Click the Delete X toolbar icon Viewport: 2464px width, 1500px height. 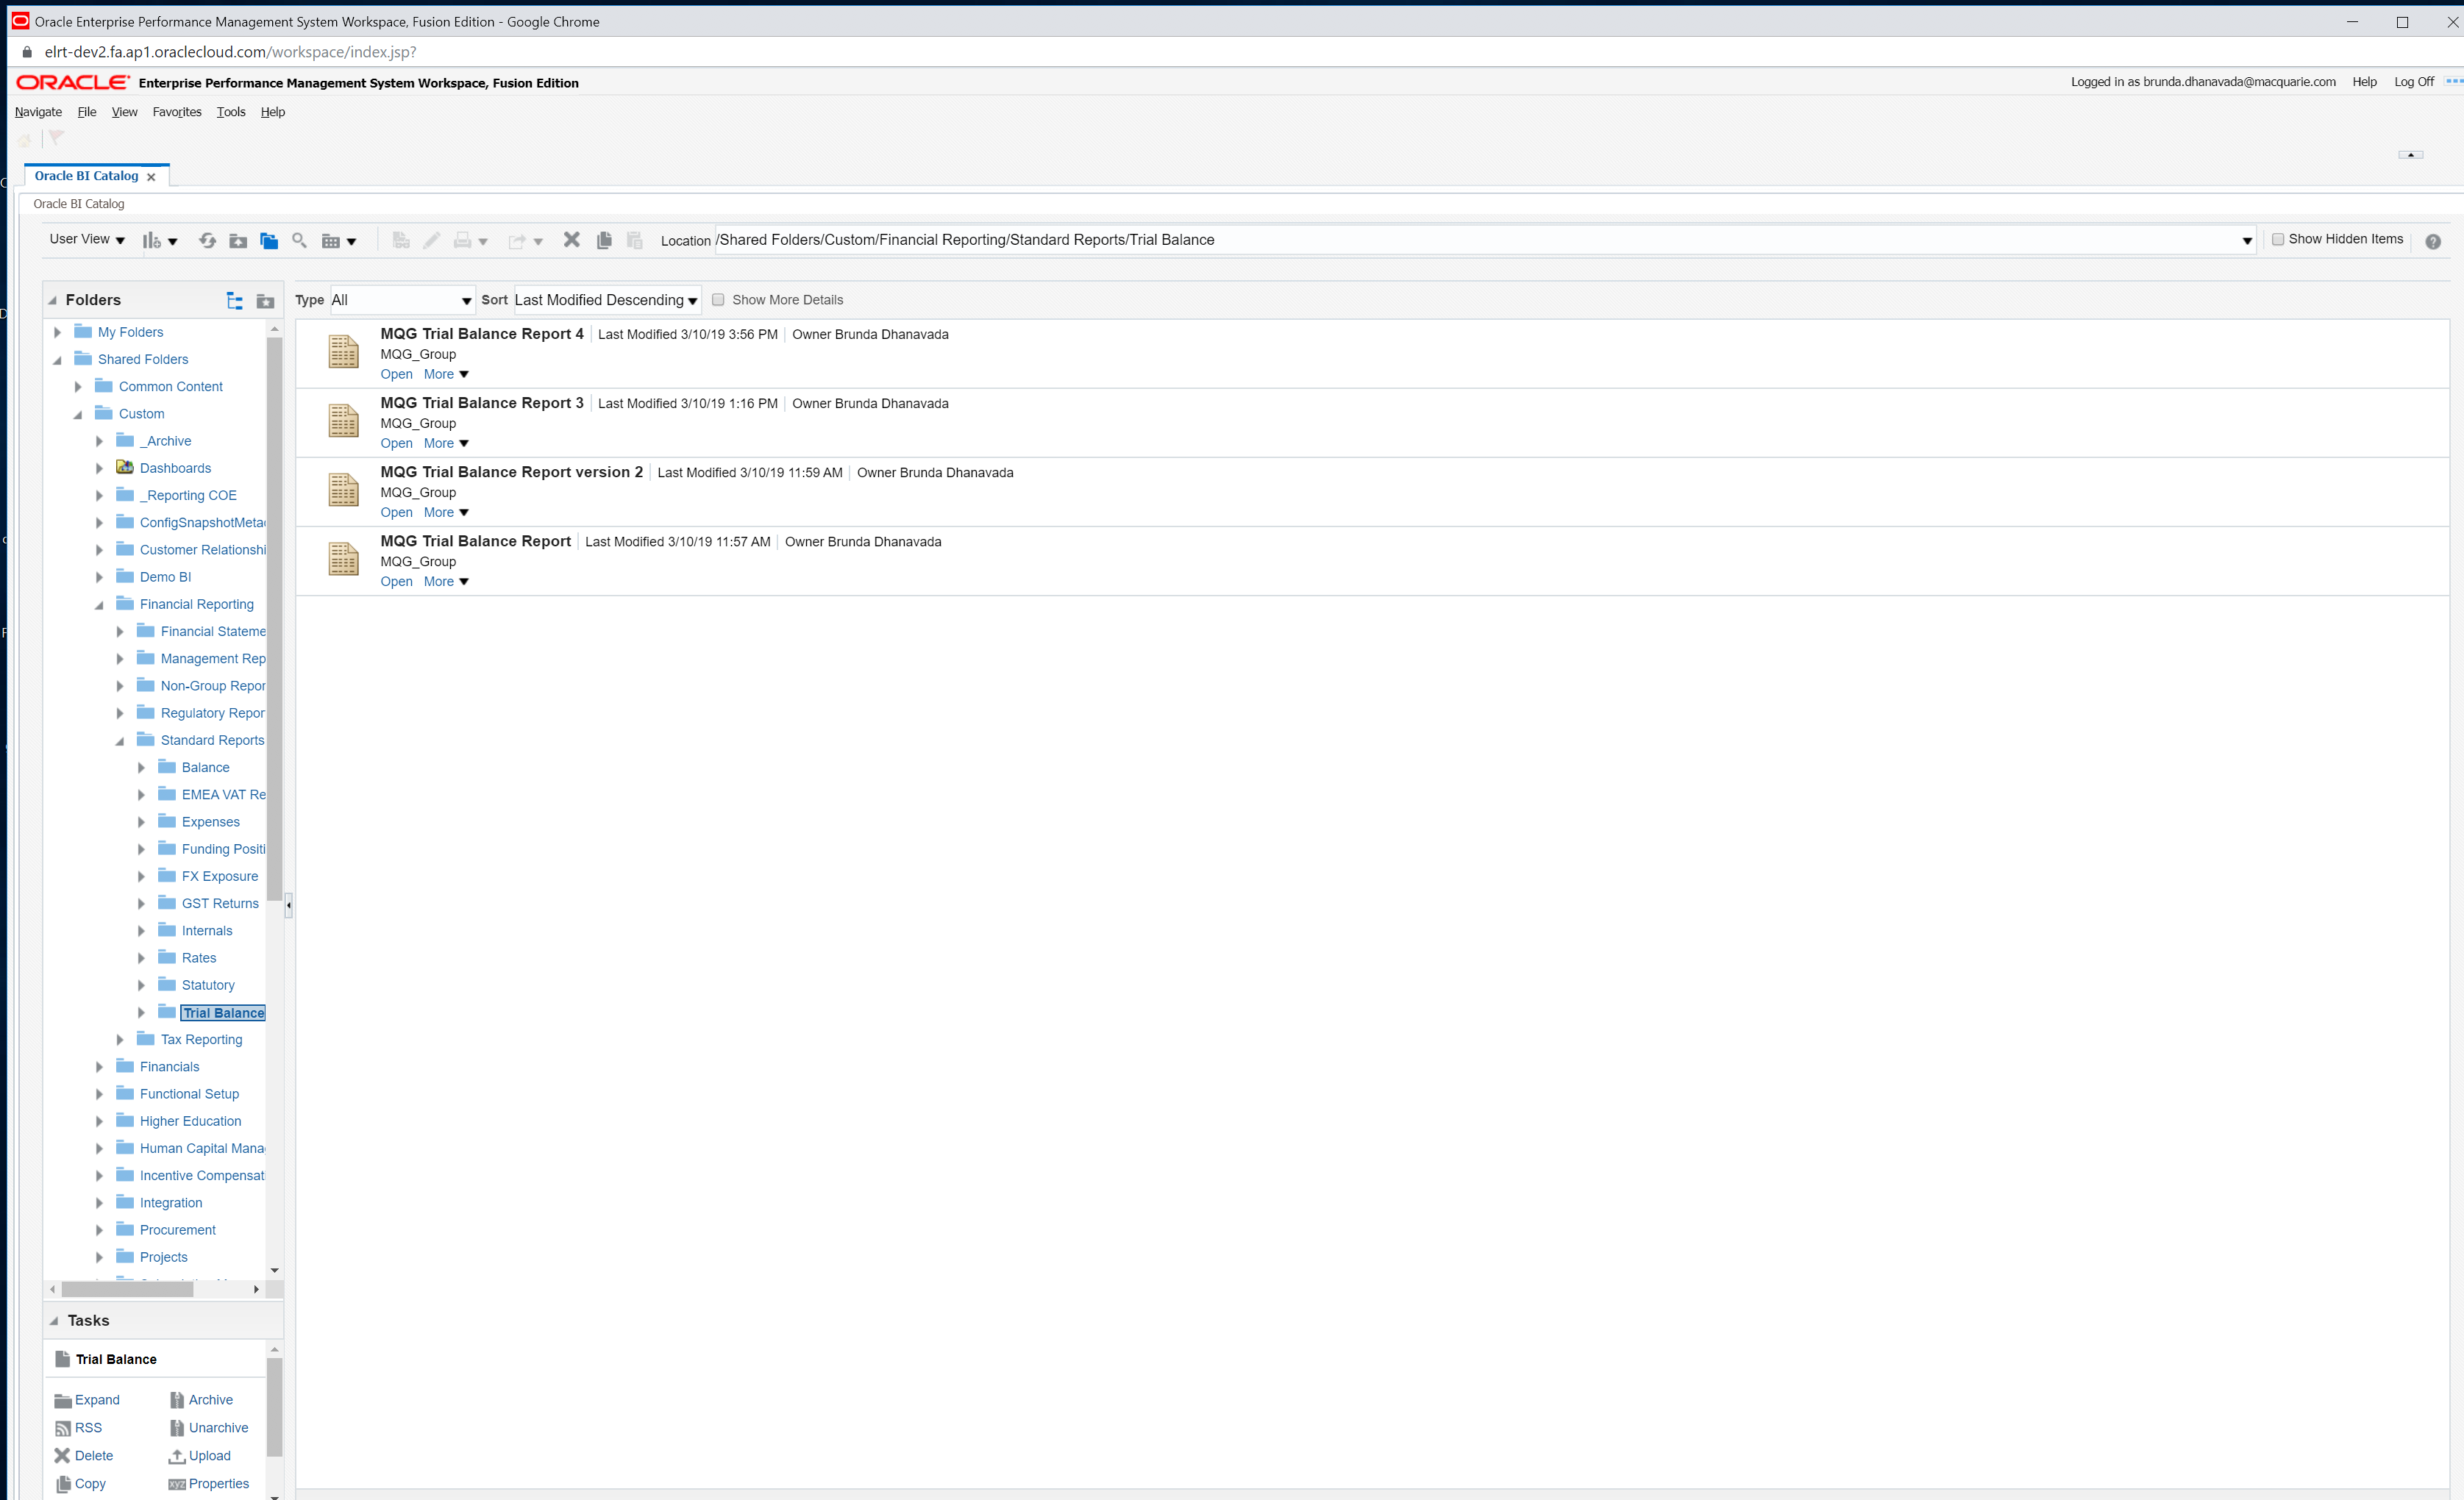tap(572, 240)
